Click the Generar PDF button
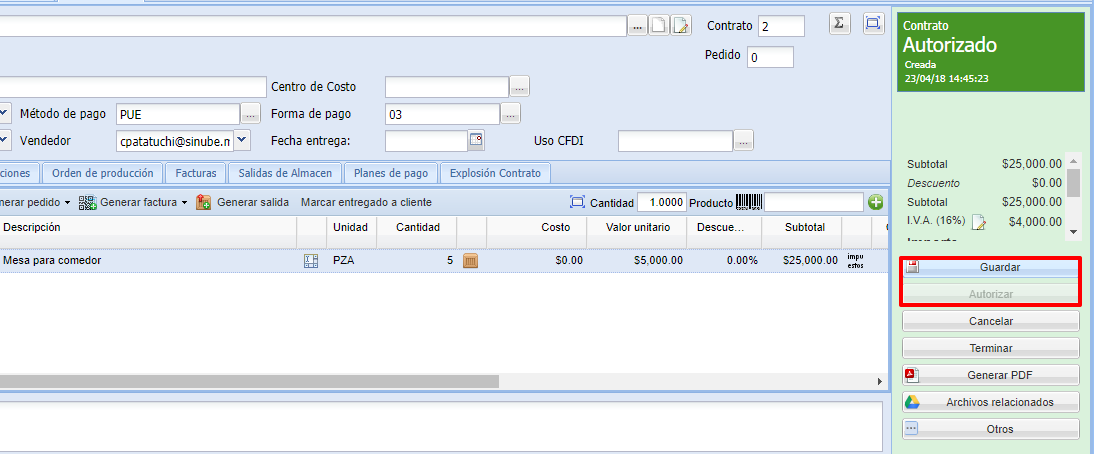 (990, 375)
